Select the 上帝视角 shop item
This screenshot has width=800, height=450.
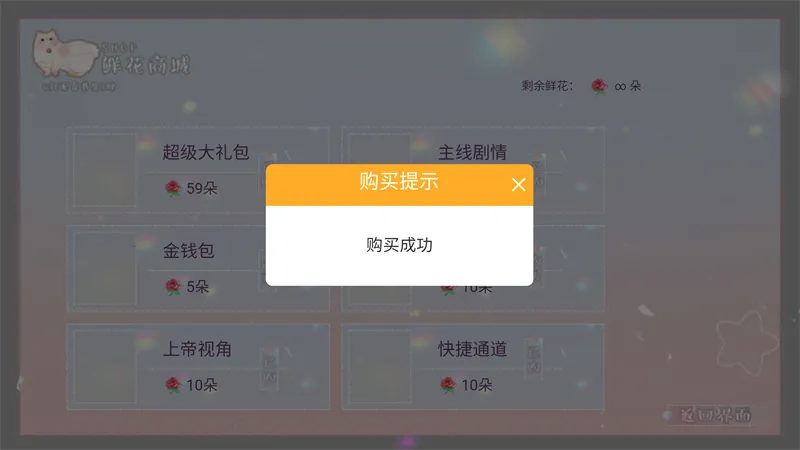tap(198, 366)
